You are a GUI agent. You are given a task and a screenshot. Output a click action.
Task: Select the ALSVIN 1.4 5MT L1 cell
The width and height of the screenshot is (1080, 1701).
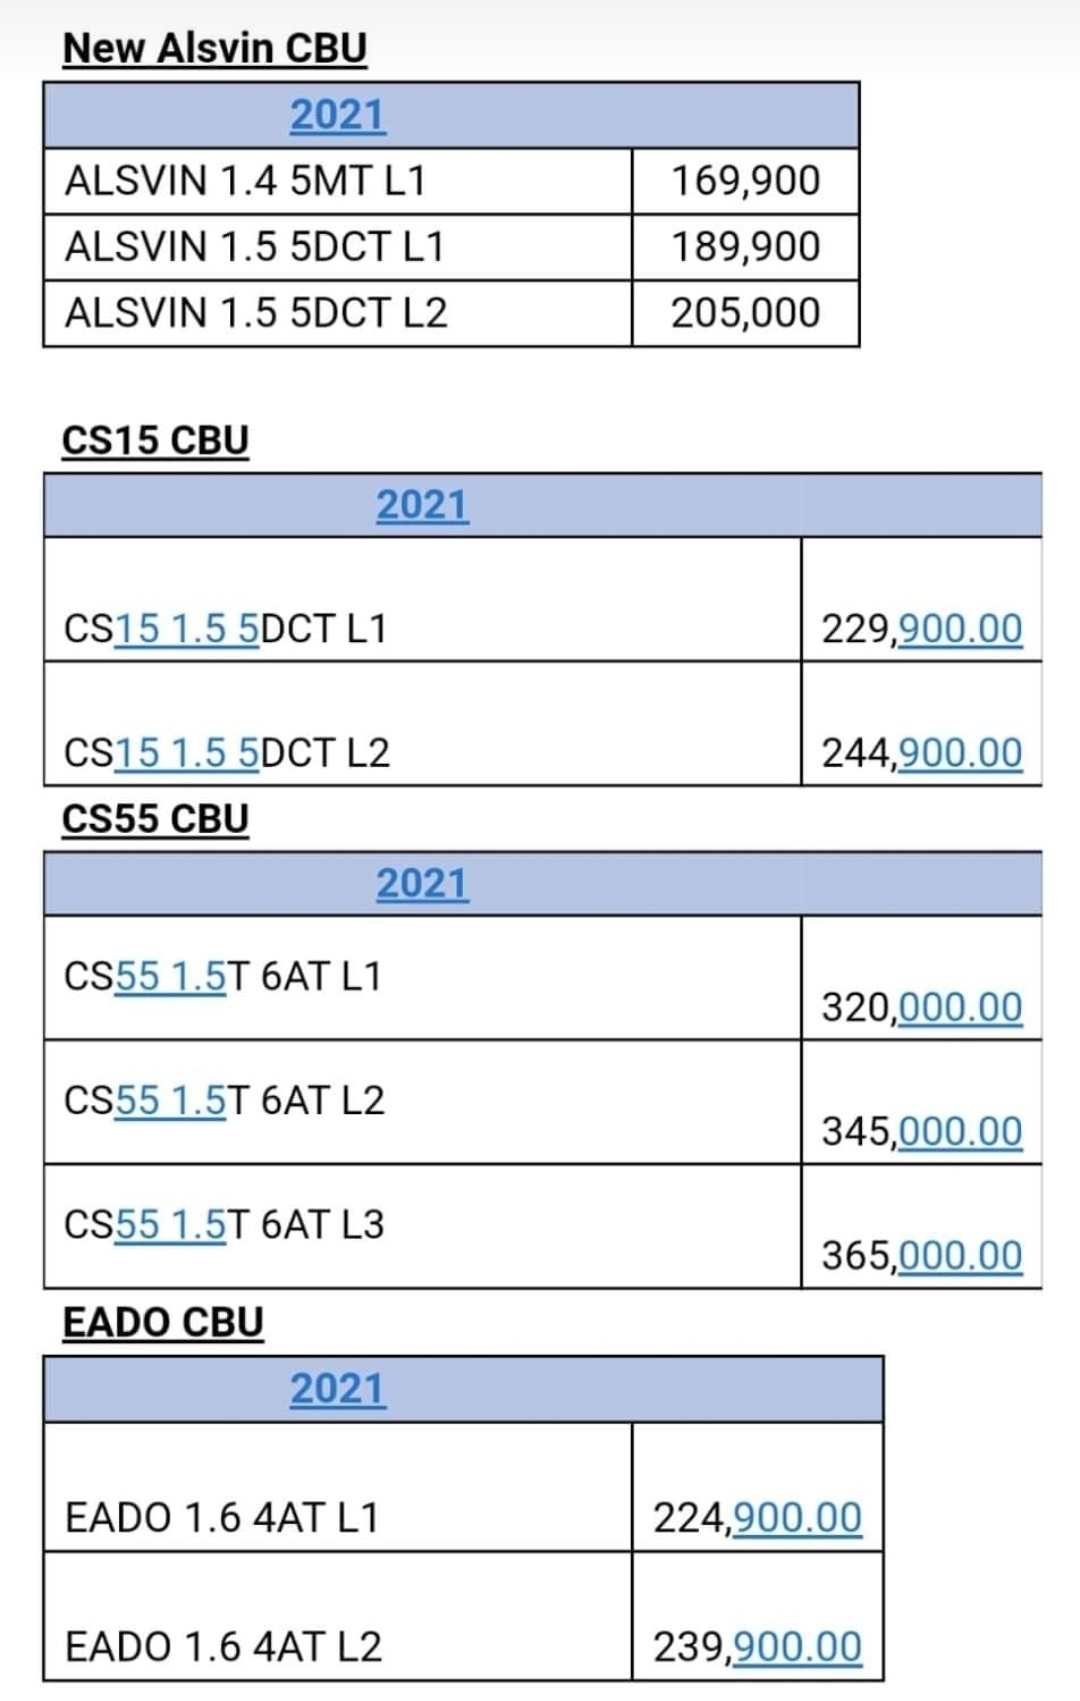click(x=338, y=181)
